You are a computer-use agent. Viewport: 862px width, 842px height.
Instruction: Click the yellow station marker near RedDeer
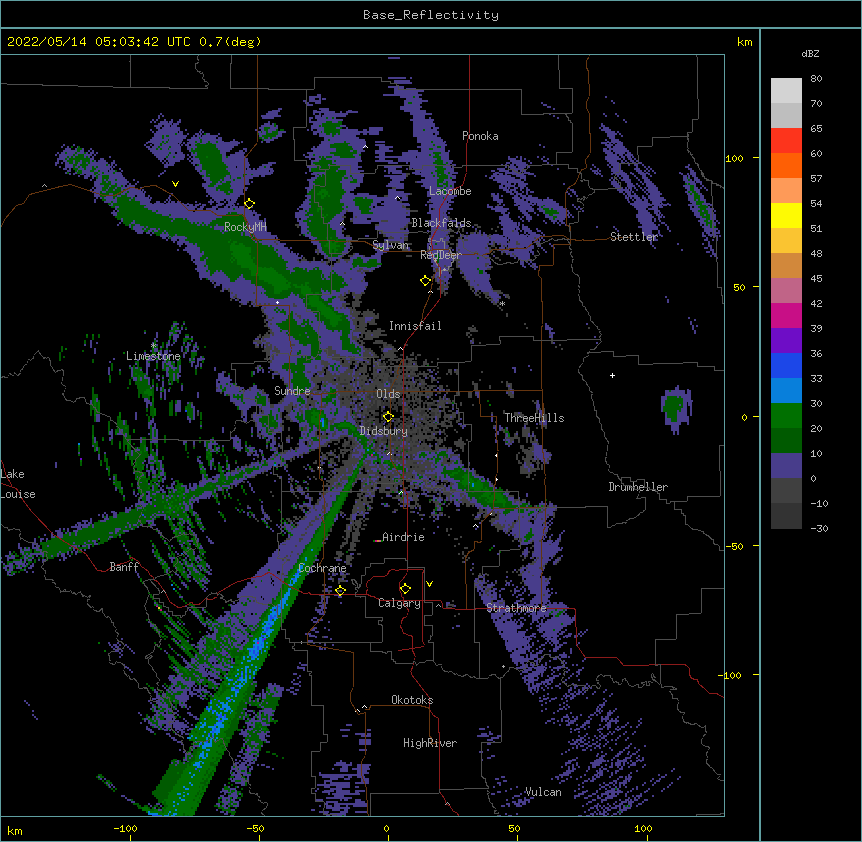click(x=425, y=281)
